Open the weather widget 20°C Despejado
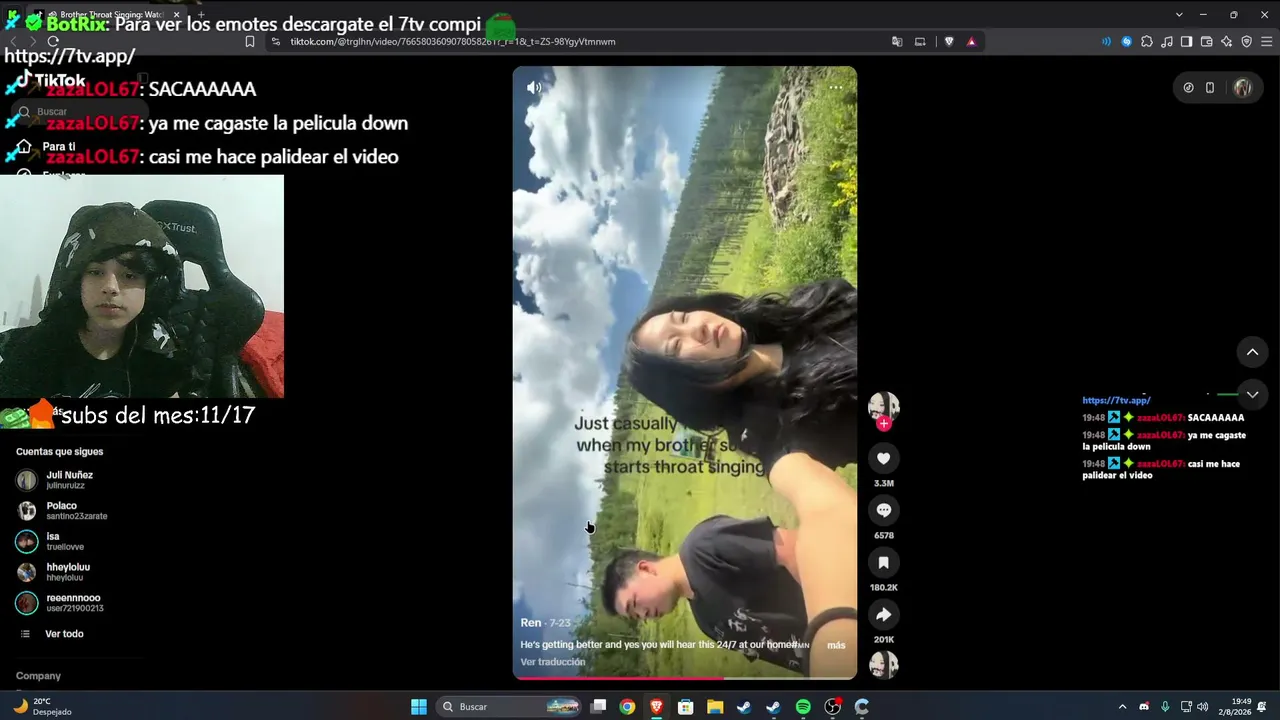This screenshot has width=1280, height=720. (42, 707)
